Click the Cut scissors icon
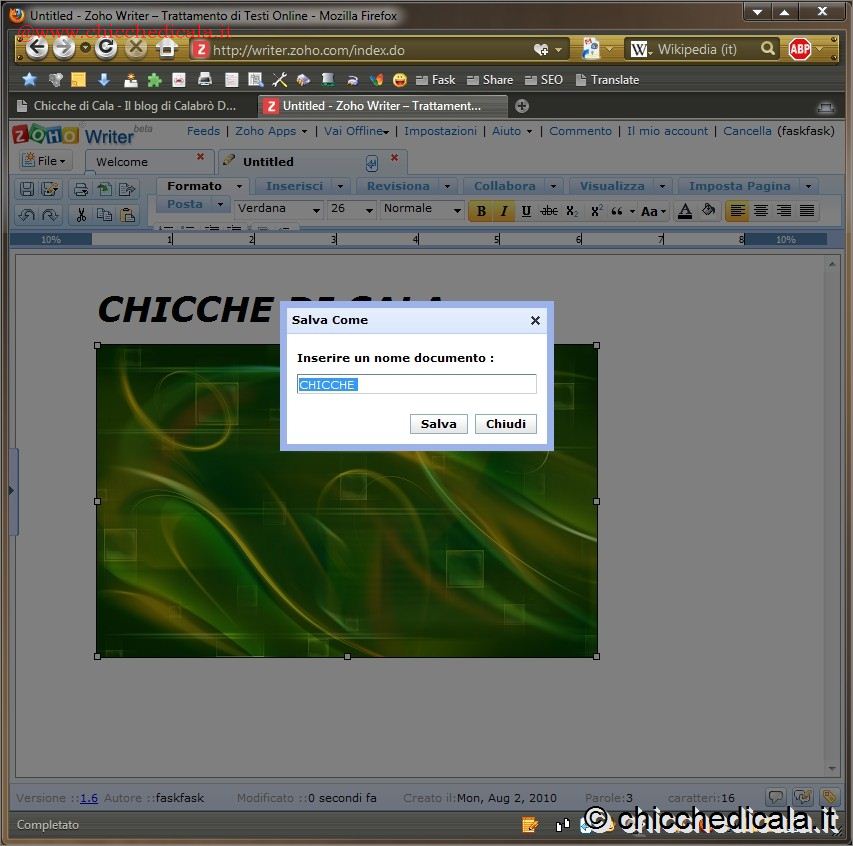This screenshot has height=846, width=853. click(x=81, y=214)
